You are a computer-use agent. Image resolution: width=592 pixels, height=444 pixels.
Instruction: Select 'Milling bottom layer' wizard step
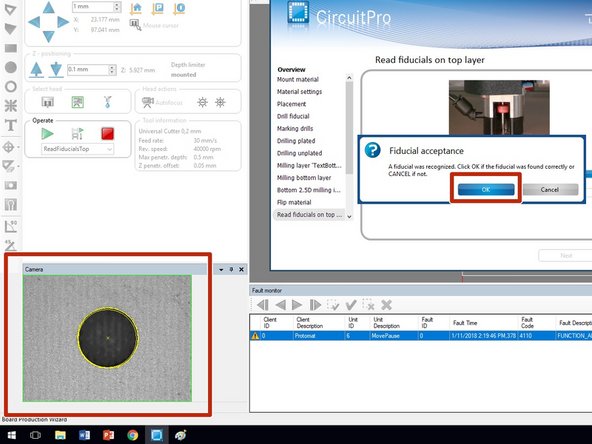pos(304,177)
